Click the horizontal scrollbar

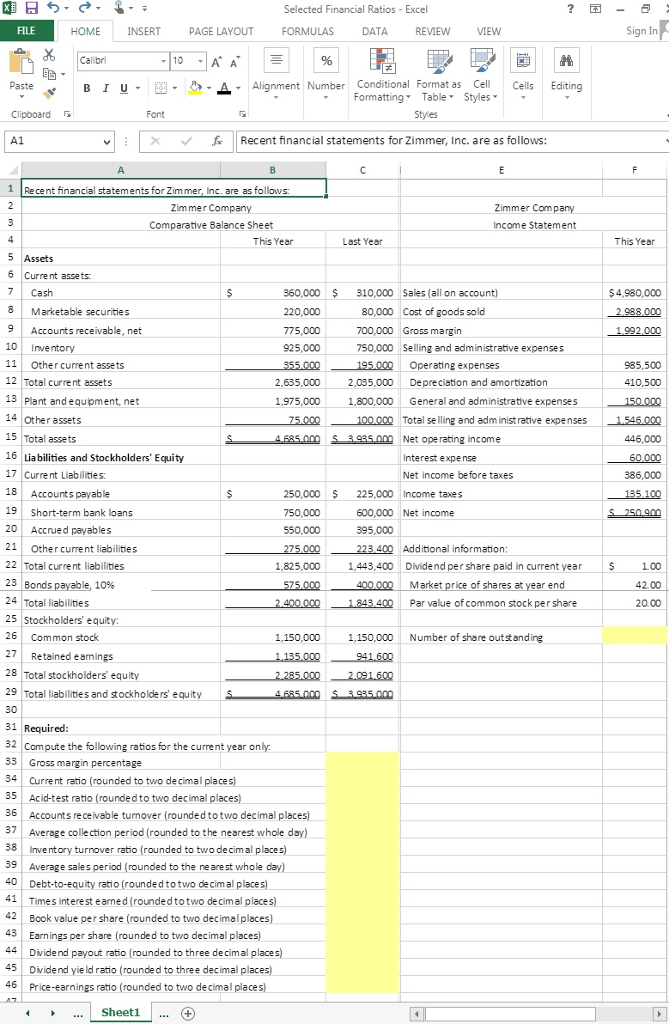coord(510,1014)
